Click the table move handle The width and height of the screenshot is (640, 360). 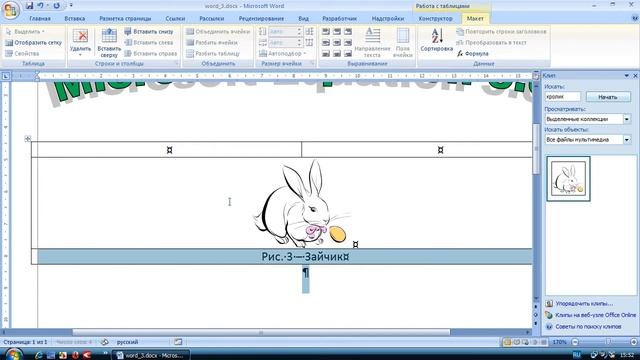click(28, 139)
